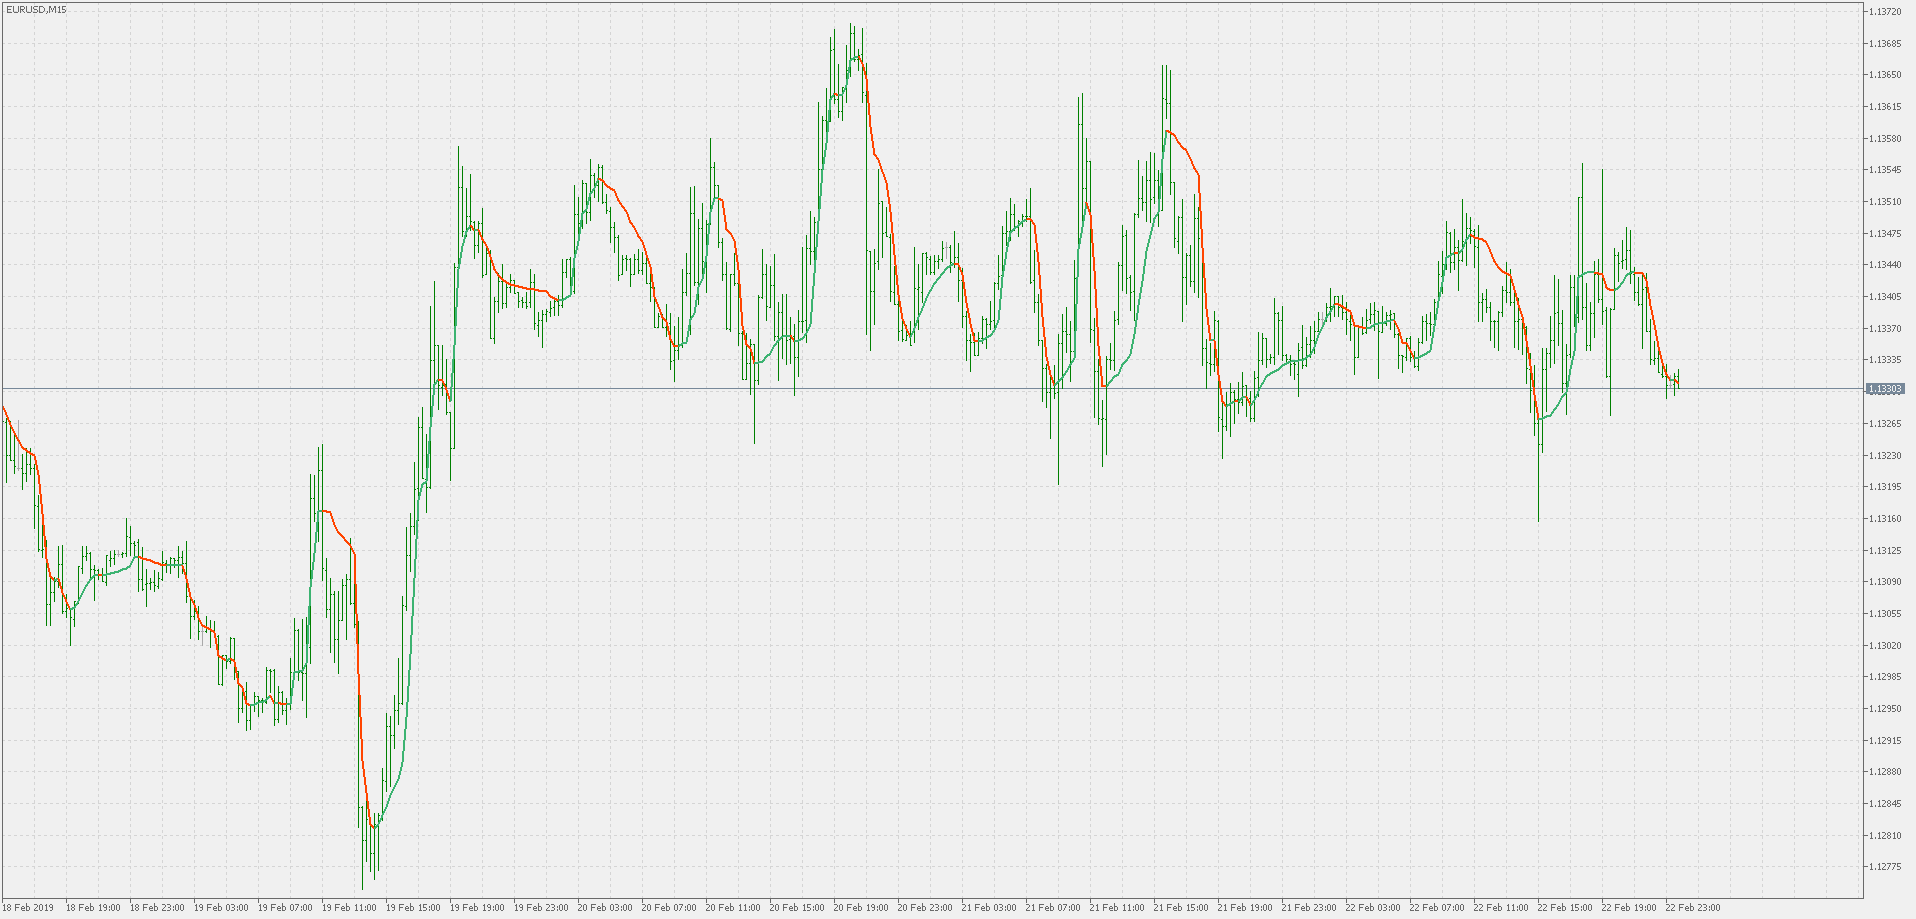Select the highlighted price tag 1.13303
1916x919 pixels.
point(1885,390)
